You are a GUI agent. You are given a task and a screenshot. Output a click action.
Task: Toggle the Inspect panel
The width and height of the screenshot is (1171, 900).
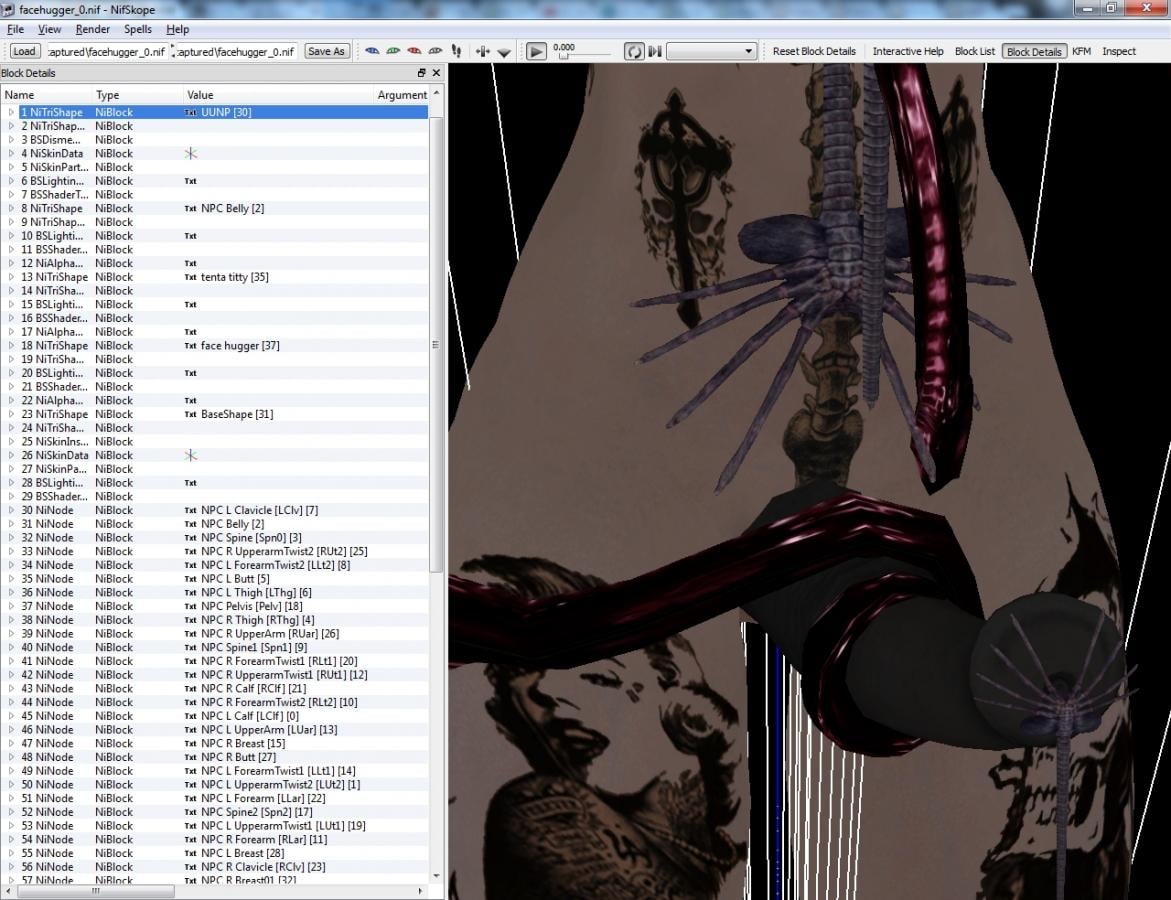[1119, 52]
